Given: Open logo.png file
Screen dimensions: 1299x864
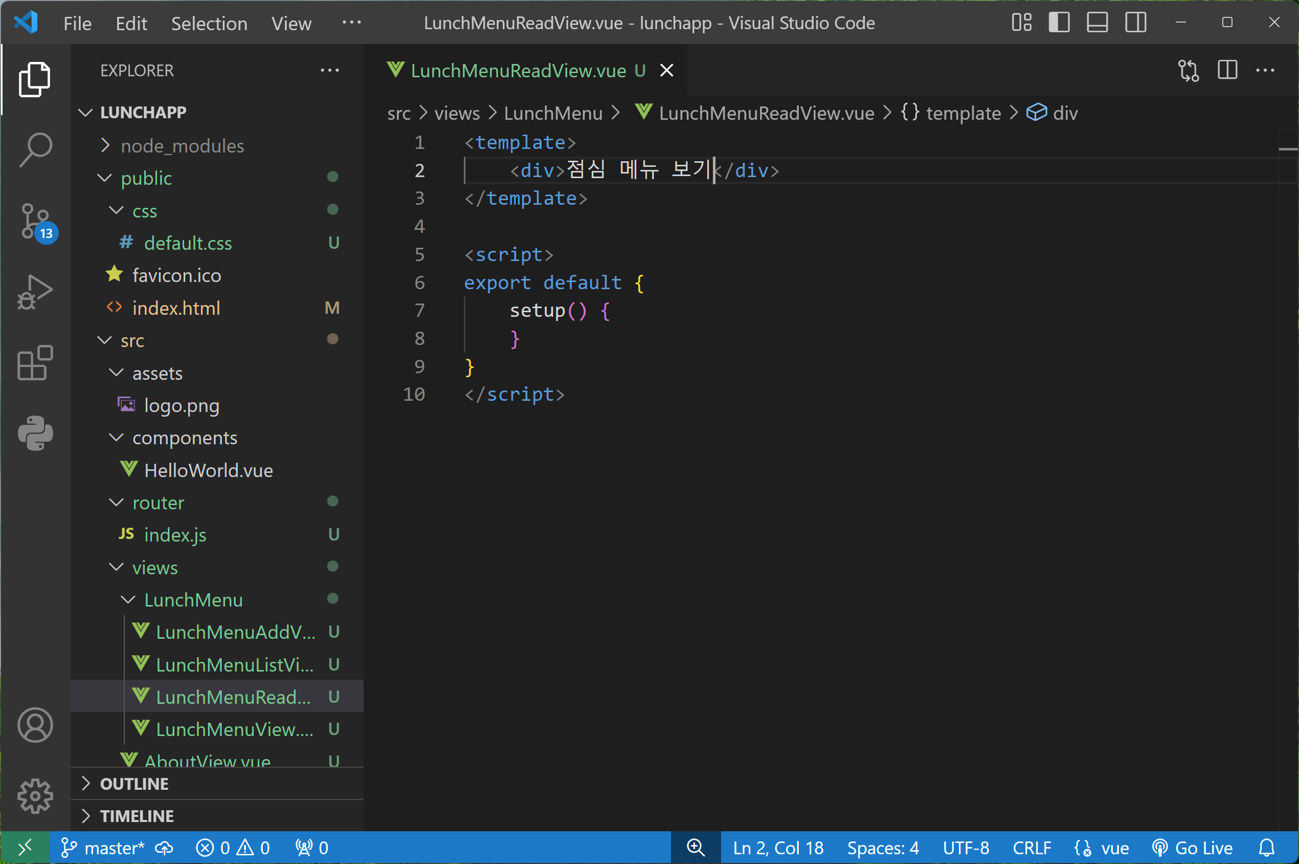Looking at the screenshot, I should [217, 405].
